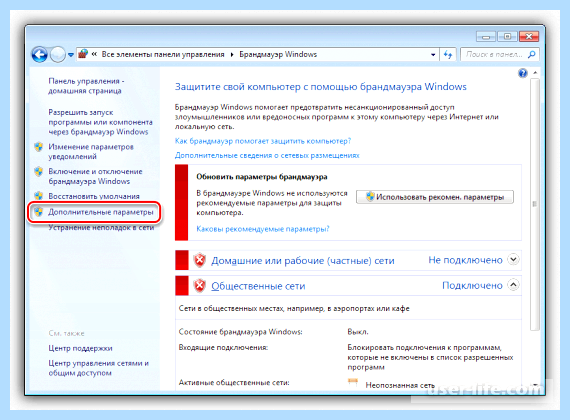
Task: Open the address bar history dropdown
Action: pos(433,55)
